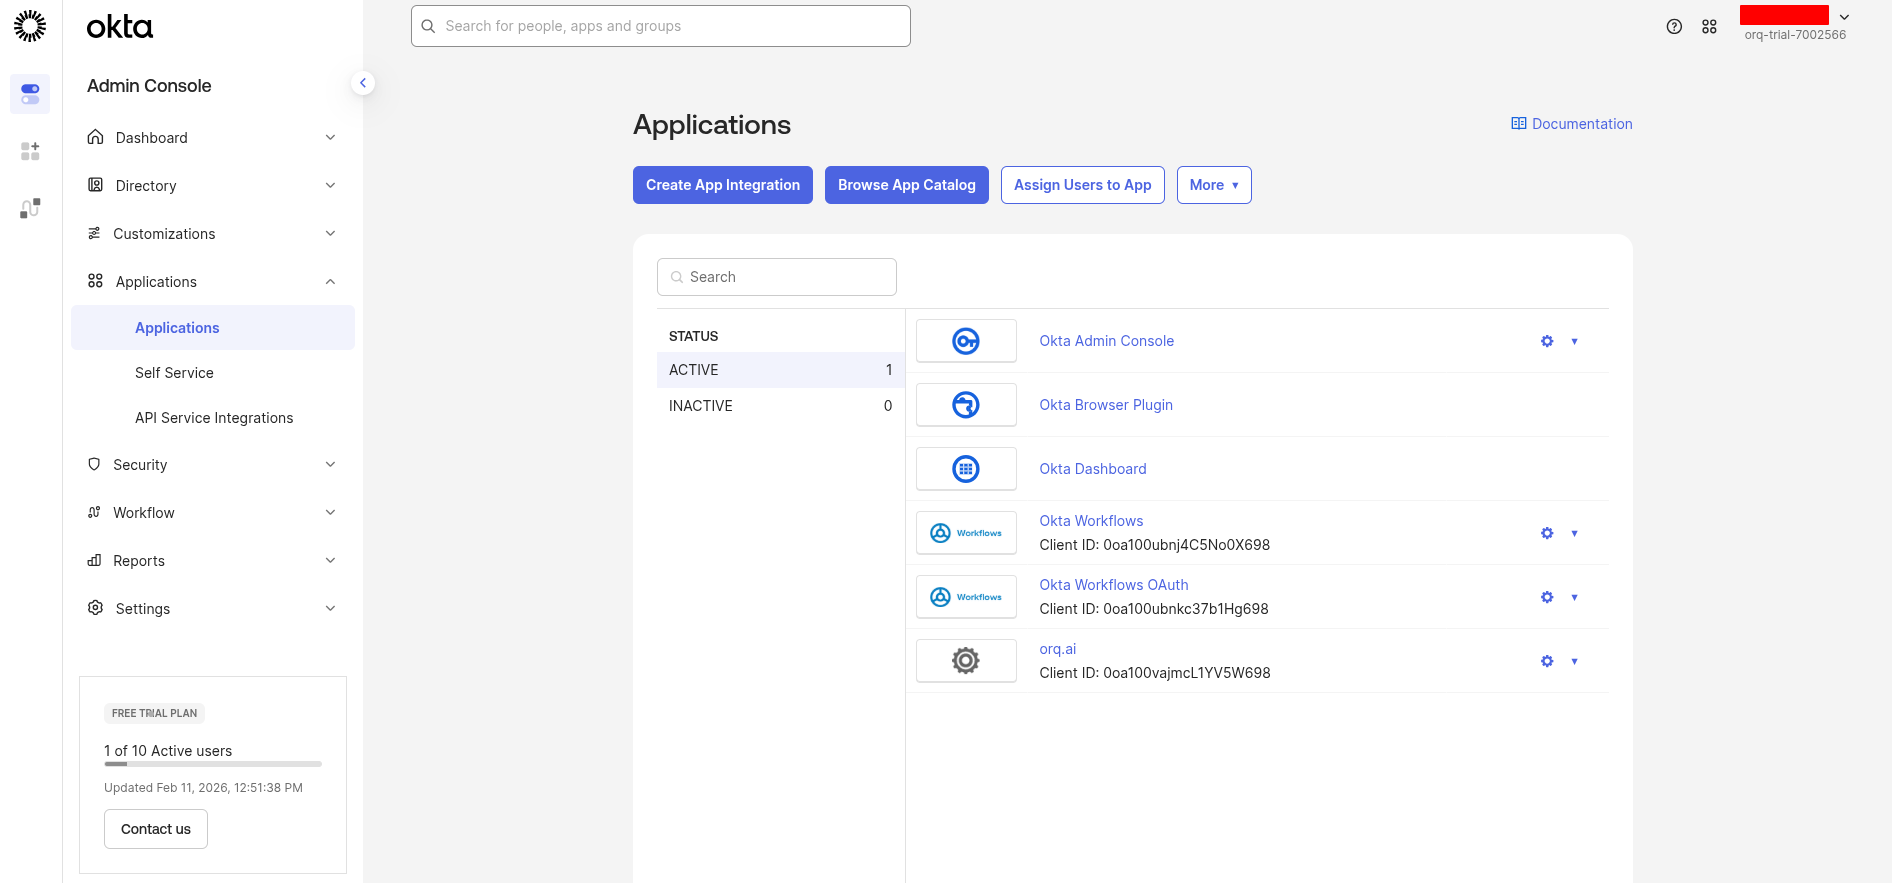Expand the Dashboard menu chevron
The image size is (1892, 883).
tap(330, 137)
